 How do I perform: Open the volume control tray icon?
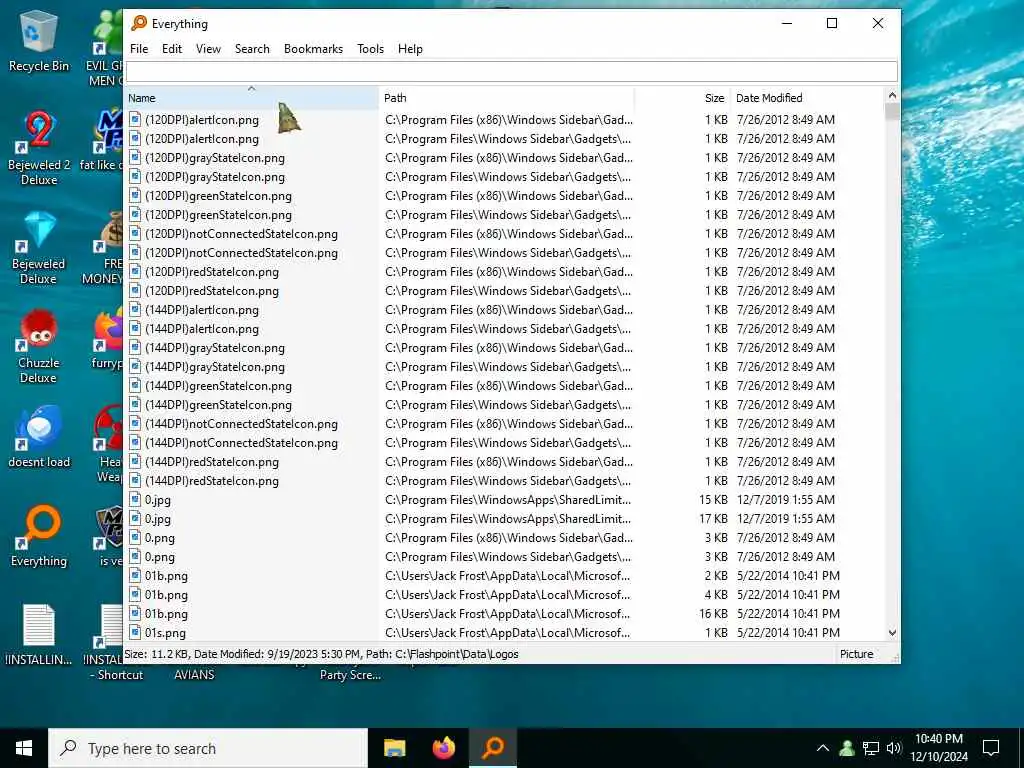coord(893,748)
